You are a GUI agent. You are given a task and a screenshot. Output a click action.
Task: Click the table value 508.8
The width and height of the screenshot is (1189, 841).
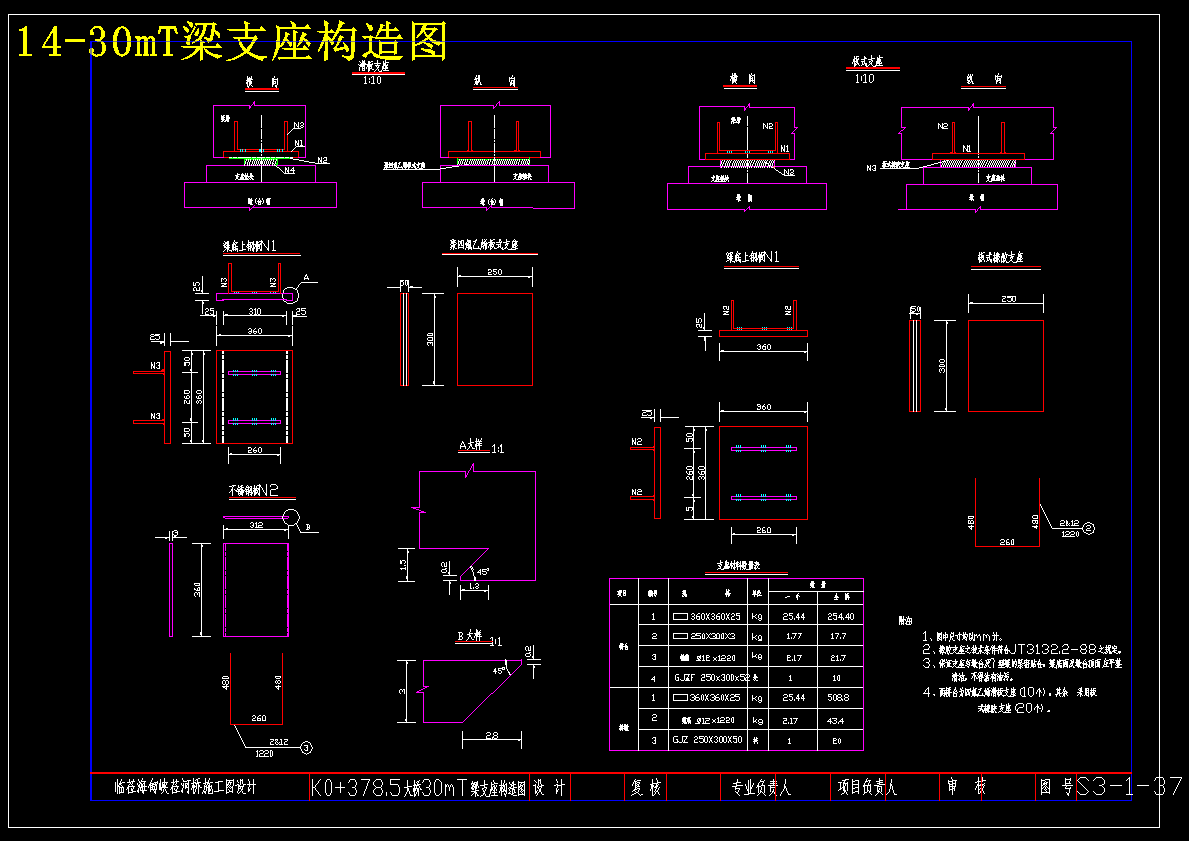click(838, 698)
